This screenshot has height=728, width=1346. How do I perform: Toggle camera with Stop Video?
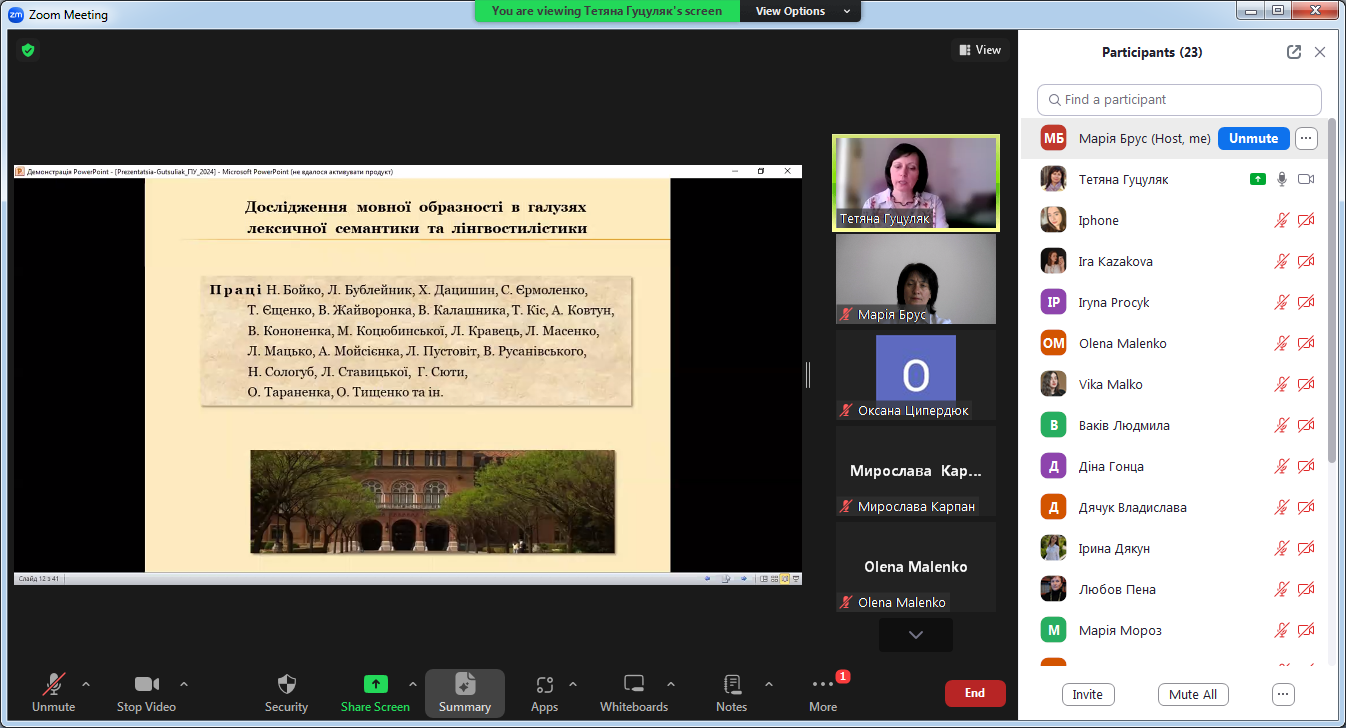[x=146, y=684]
